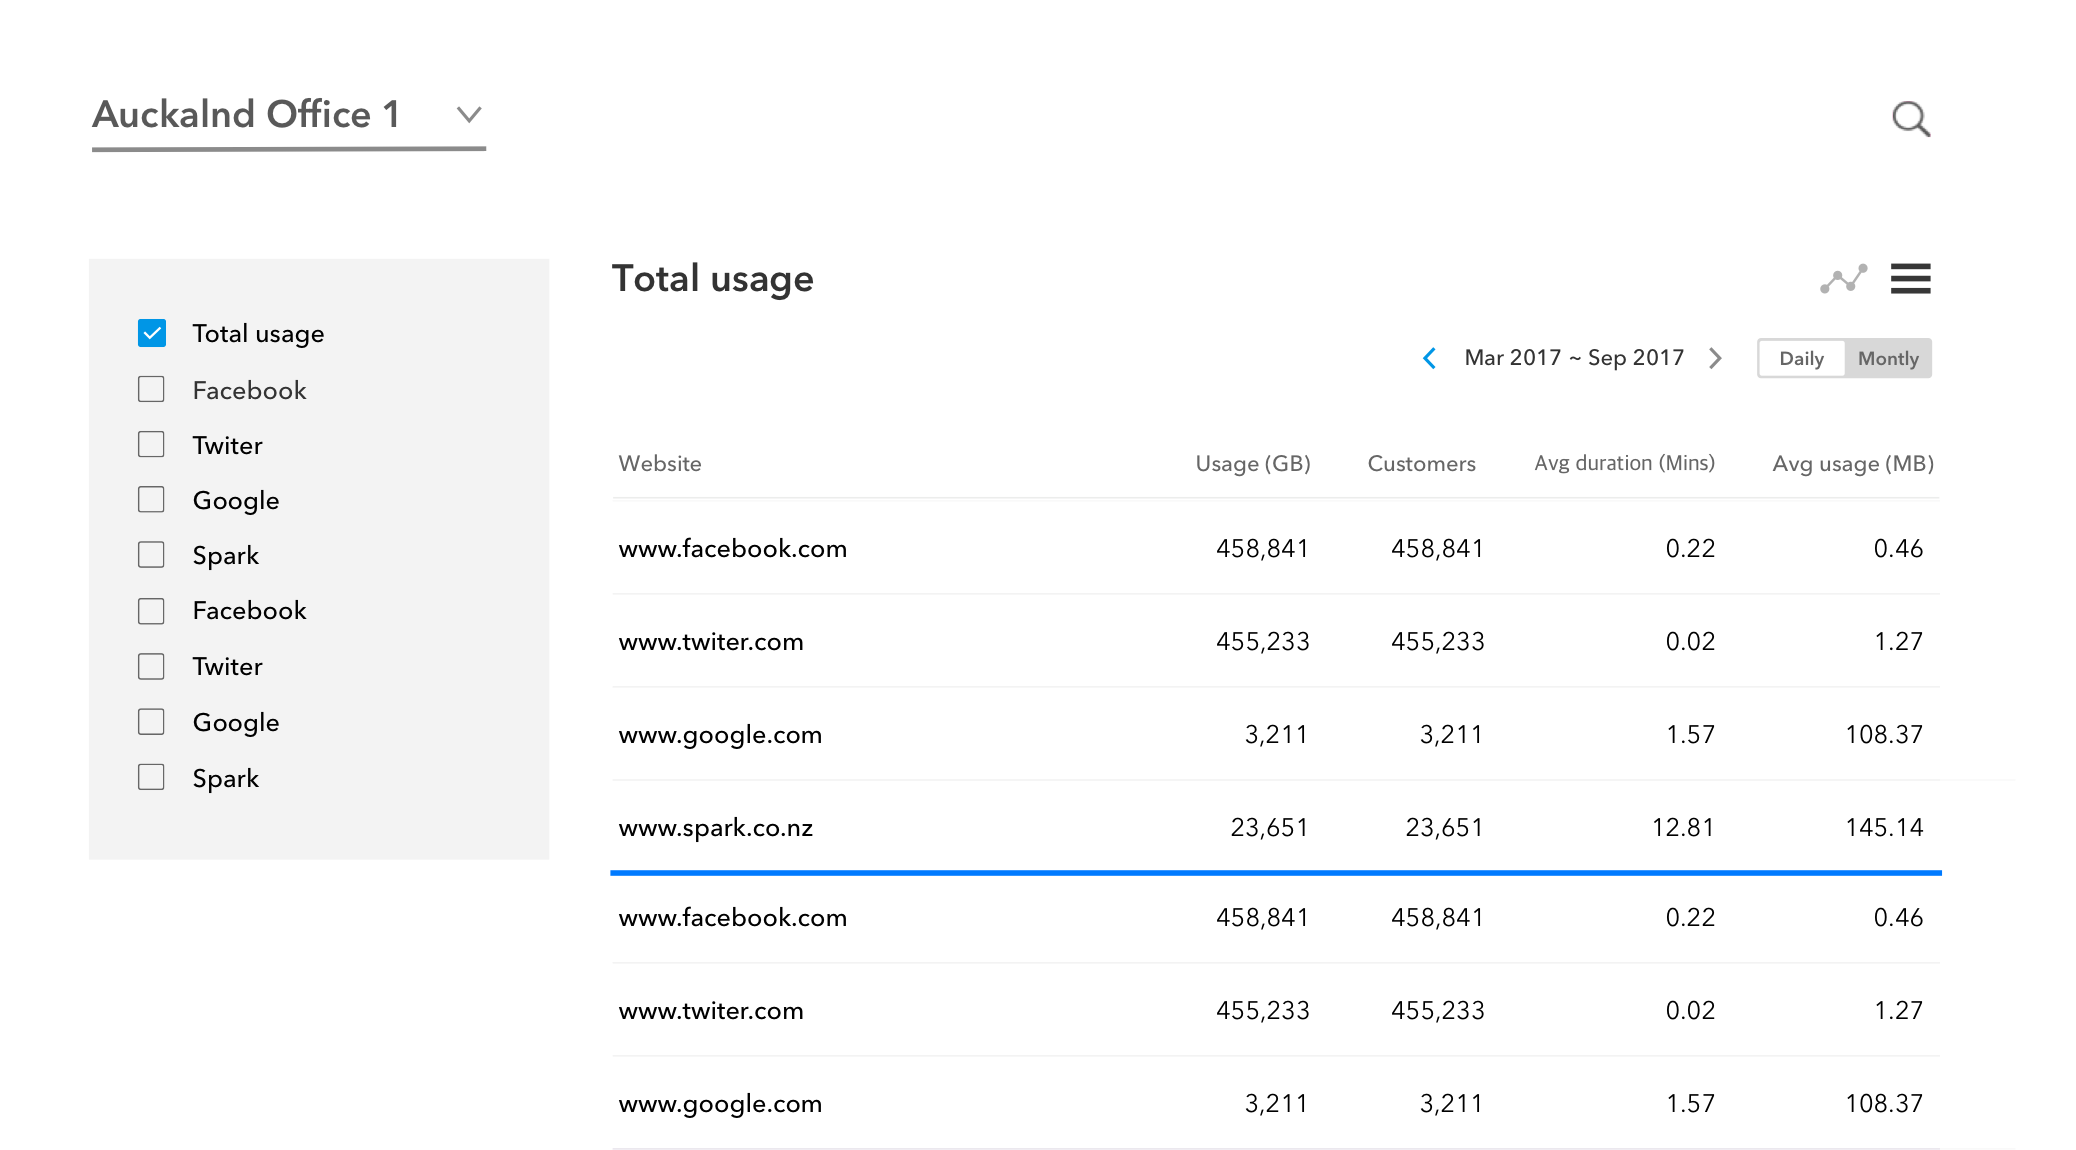The height and width of the screenshot is (1150, 2076).
Task: Uncheck the Total usage checkbox
Action: pos(152,333)
